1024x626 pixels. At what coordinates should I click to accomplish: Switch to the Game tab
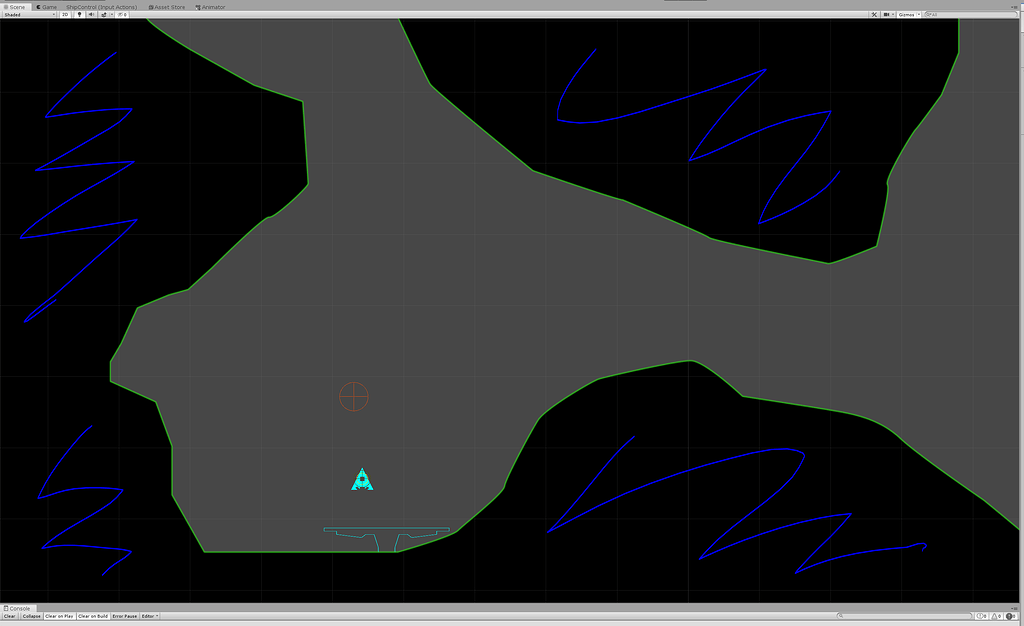46,6
